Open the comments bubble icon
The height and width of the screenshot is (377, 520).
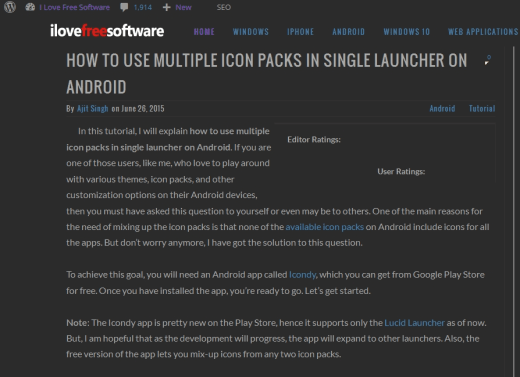click(x=124, y=7)
